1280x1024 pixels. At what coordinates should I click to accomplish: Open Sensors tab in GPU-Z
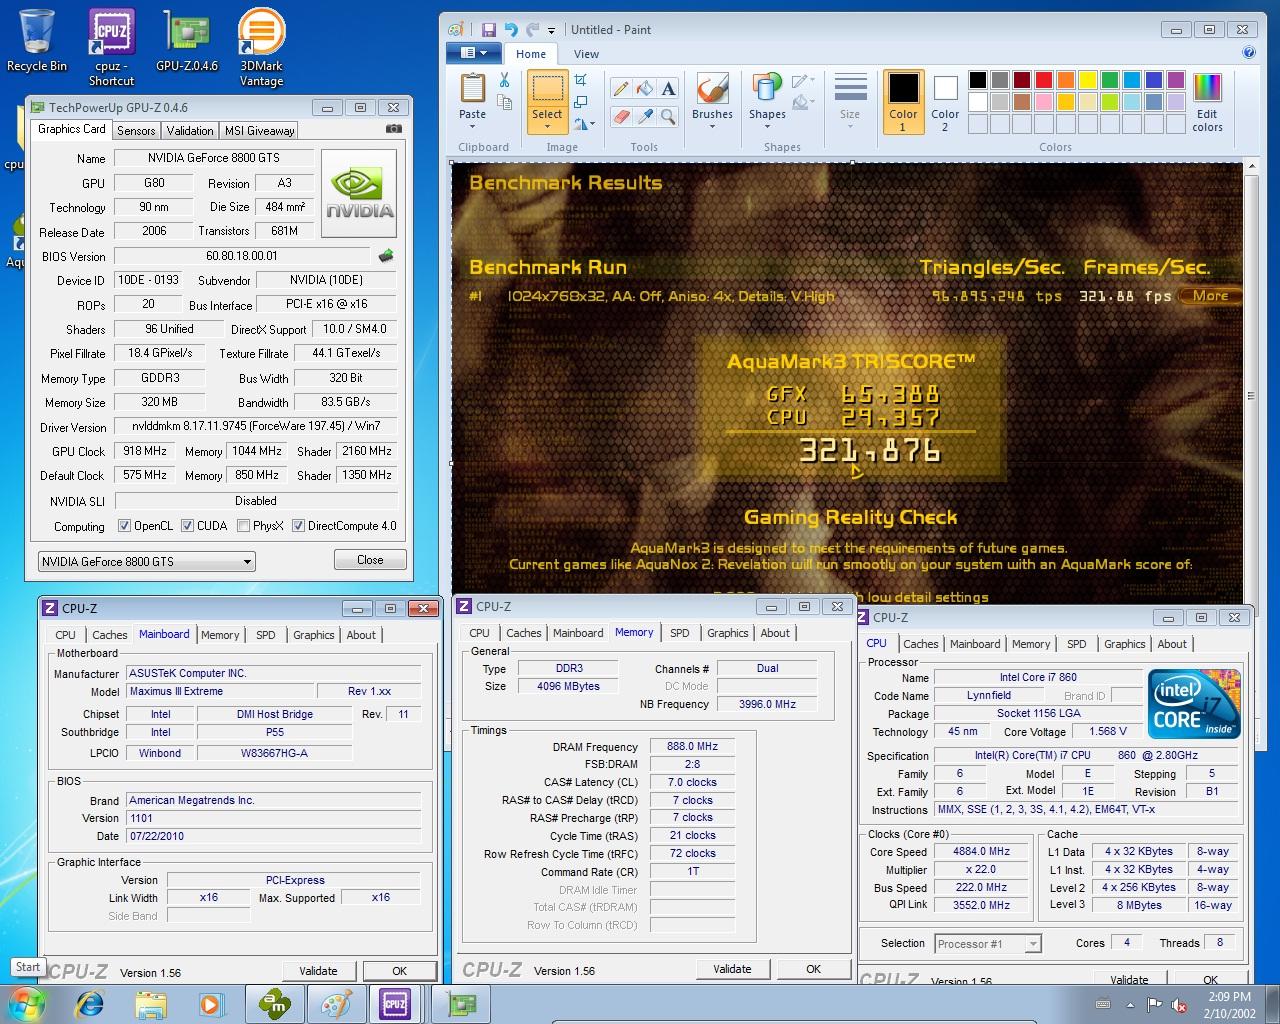coord(136,131)
